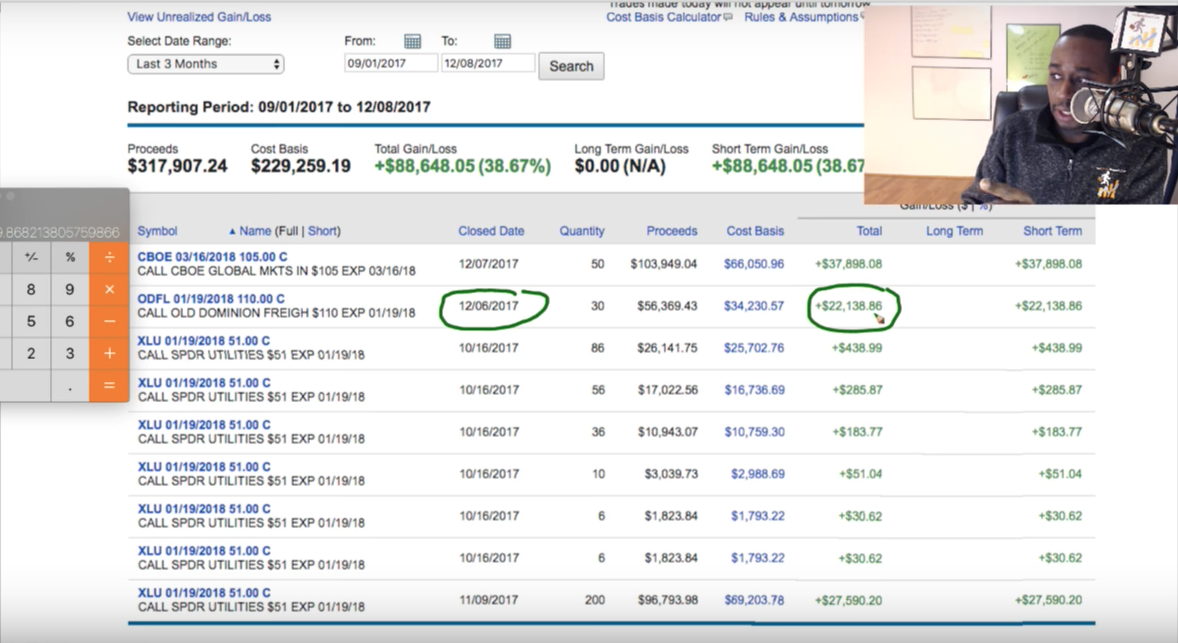Screen dimensions: 1178x643
Task: Click the calculator 3 key
Action: 70,353
